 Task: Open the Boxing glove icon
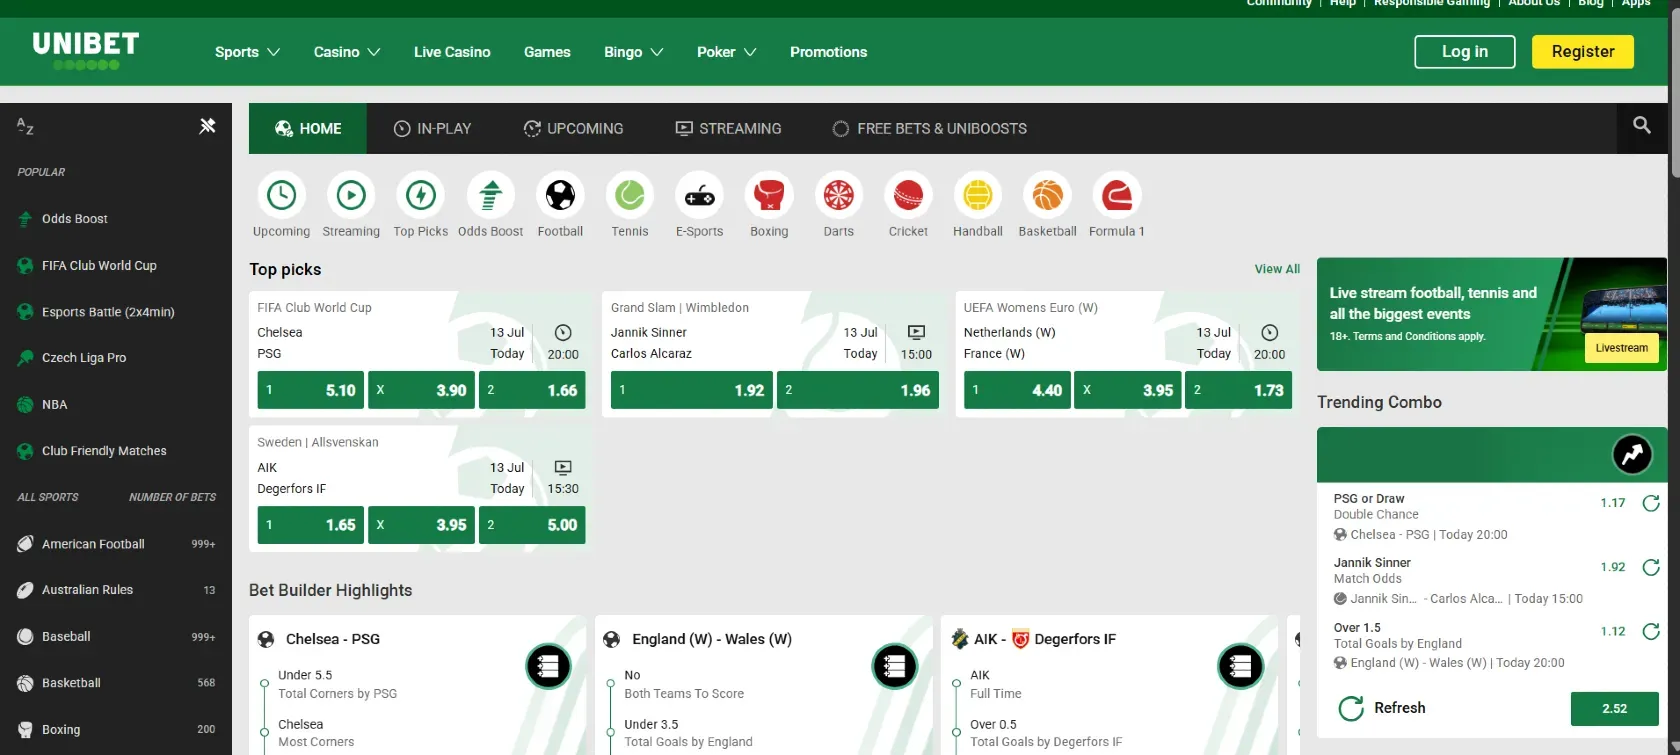[769, 195]
